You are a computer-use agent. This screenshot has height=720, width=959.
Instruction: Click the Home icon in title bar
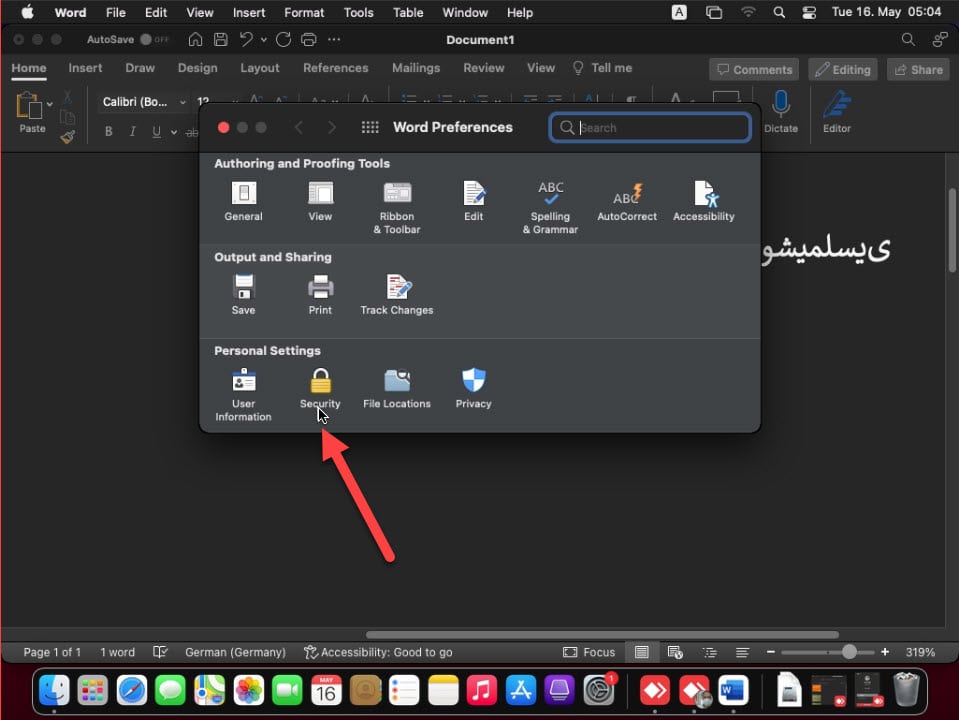[x=195, y=40]
